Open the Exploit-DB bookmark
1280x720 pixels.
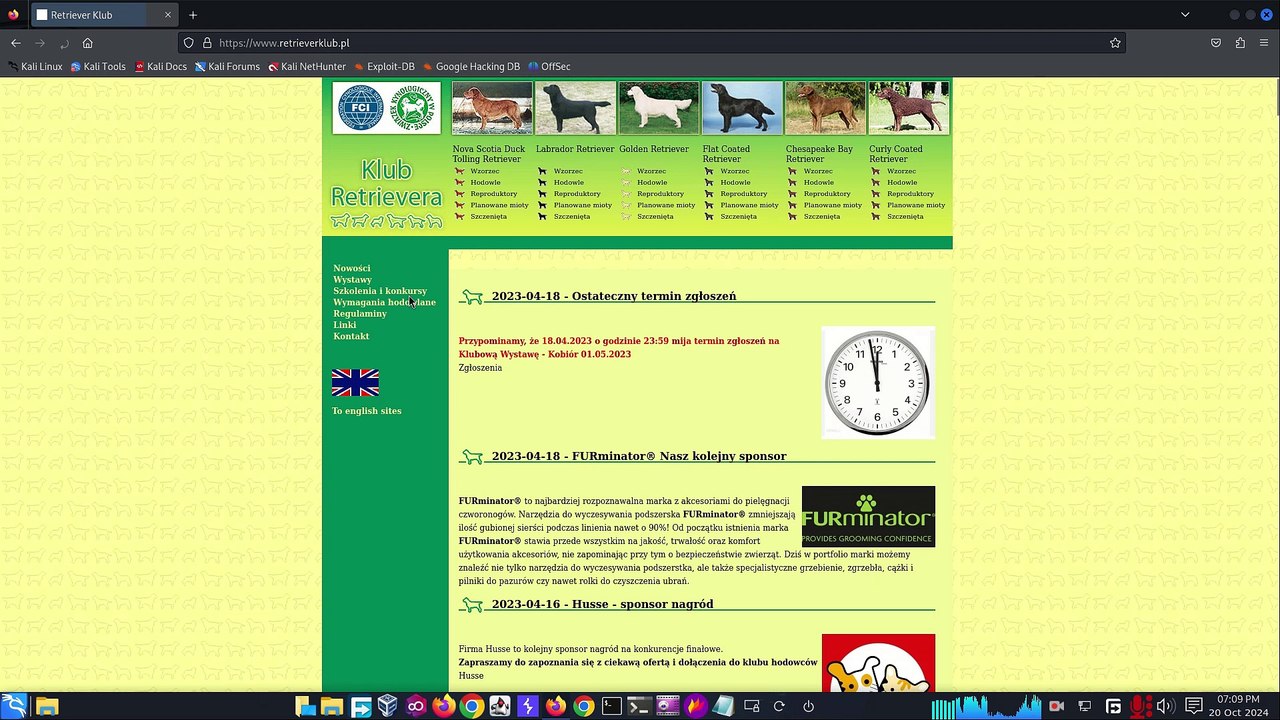point(384,67)
